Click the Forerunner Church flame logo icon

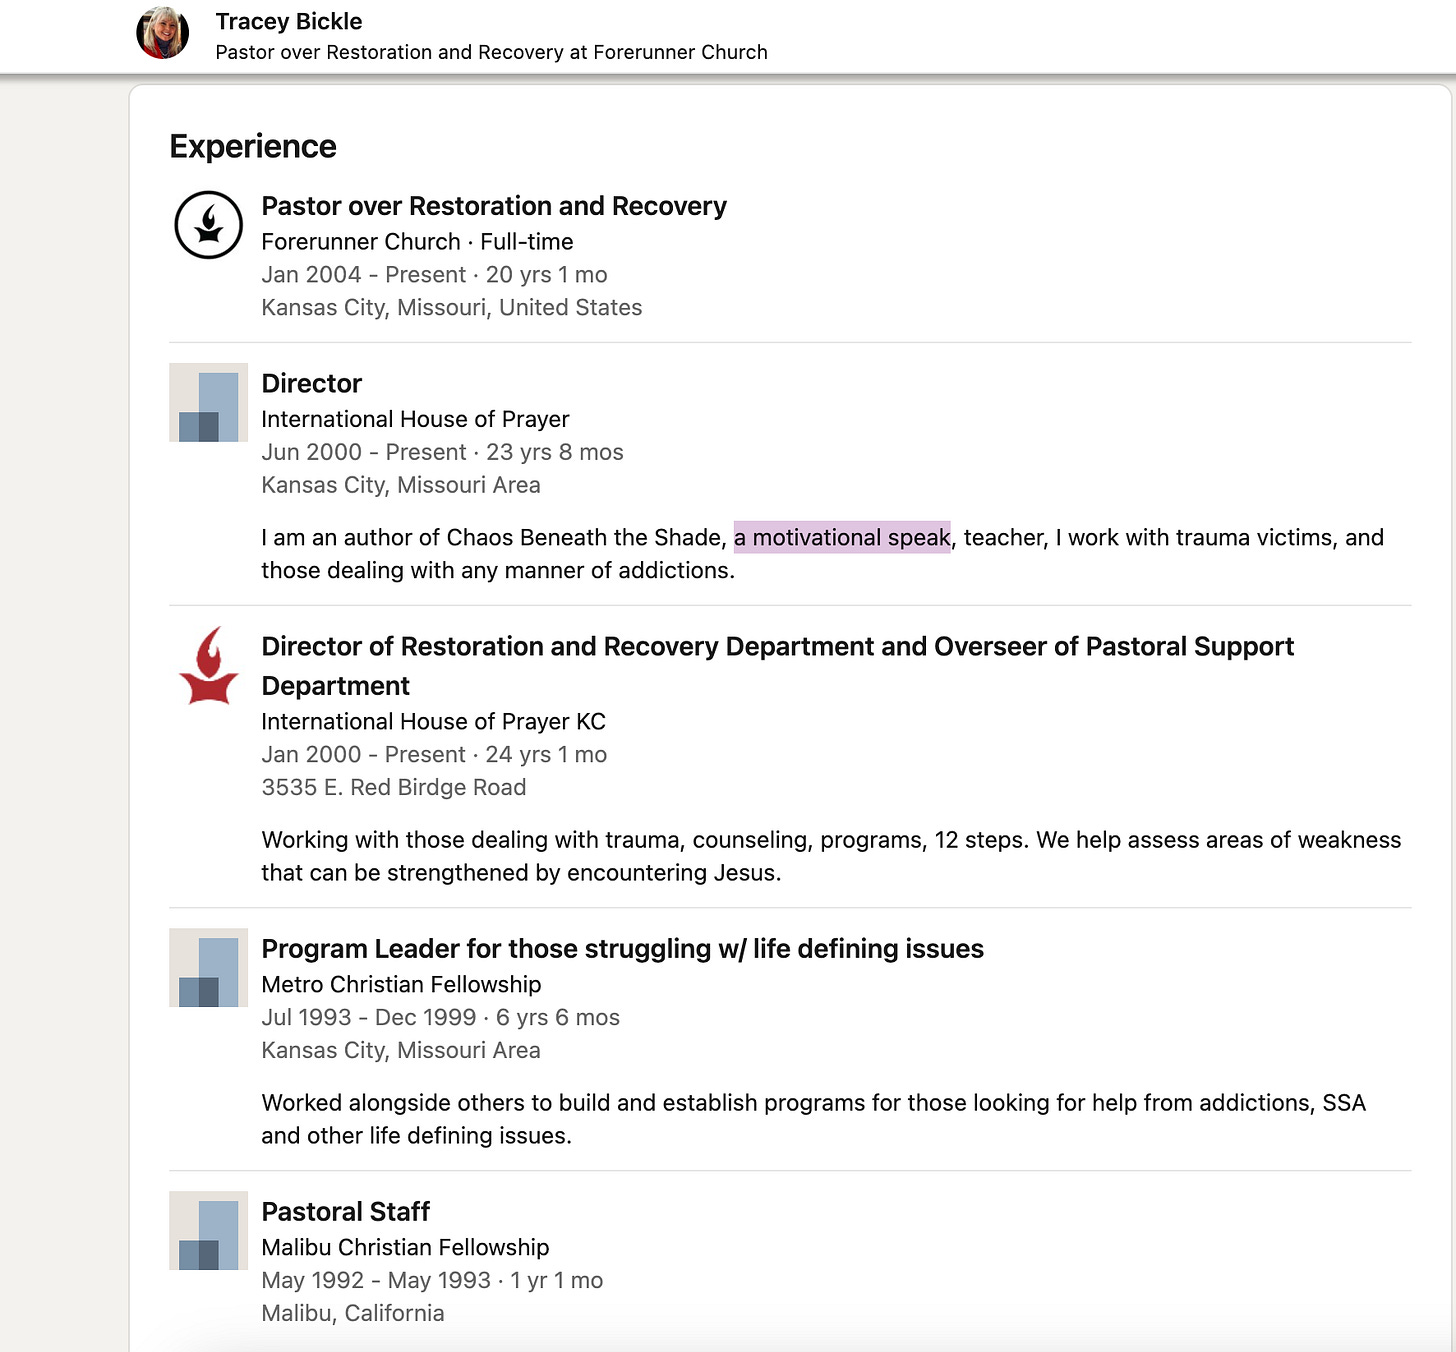click(x=208, y=225)
